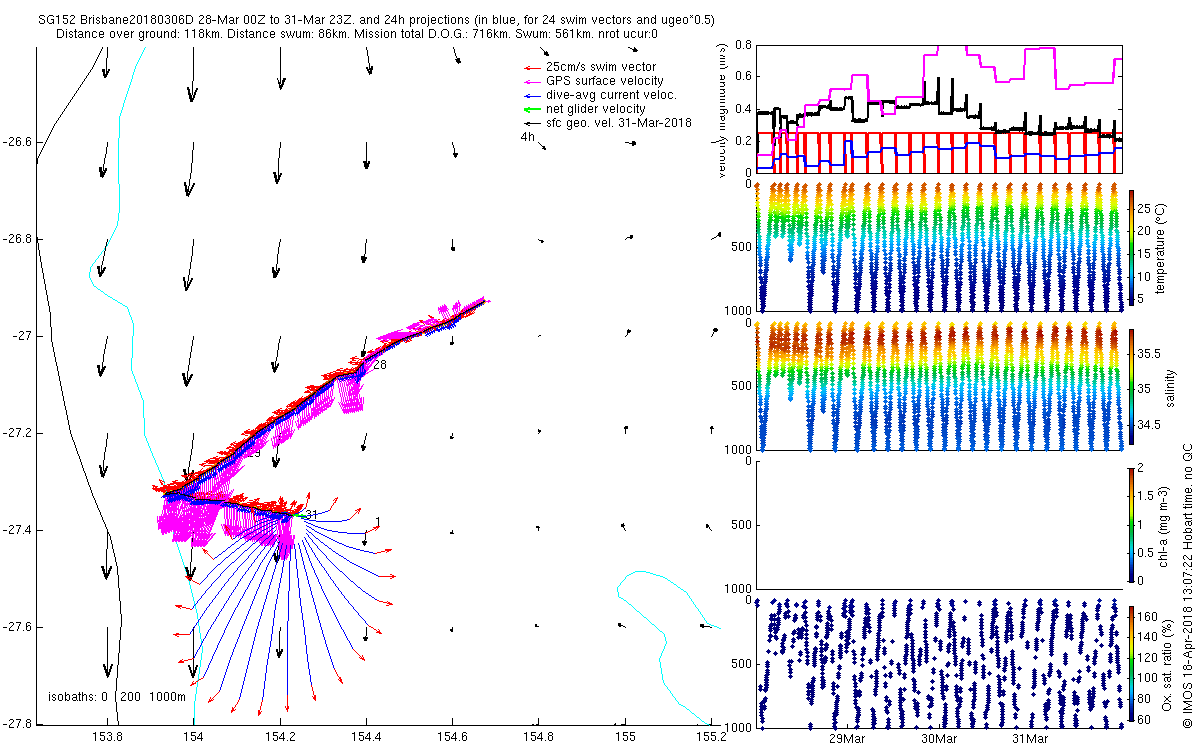Click the '-27.4' latitude tick label

tap(16, 530)
